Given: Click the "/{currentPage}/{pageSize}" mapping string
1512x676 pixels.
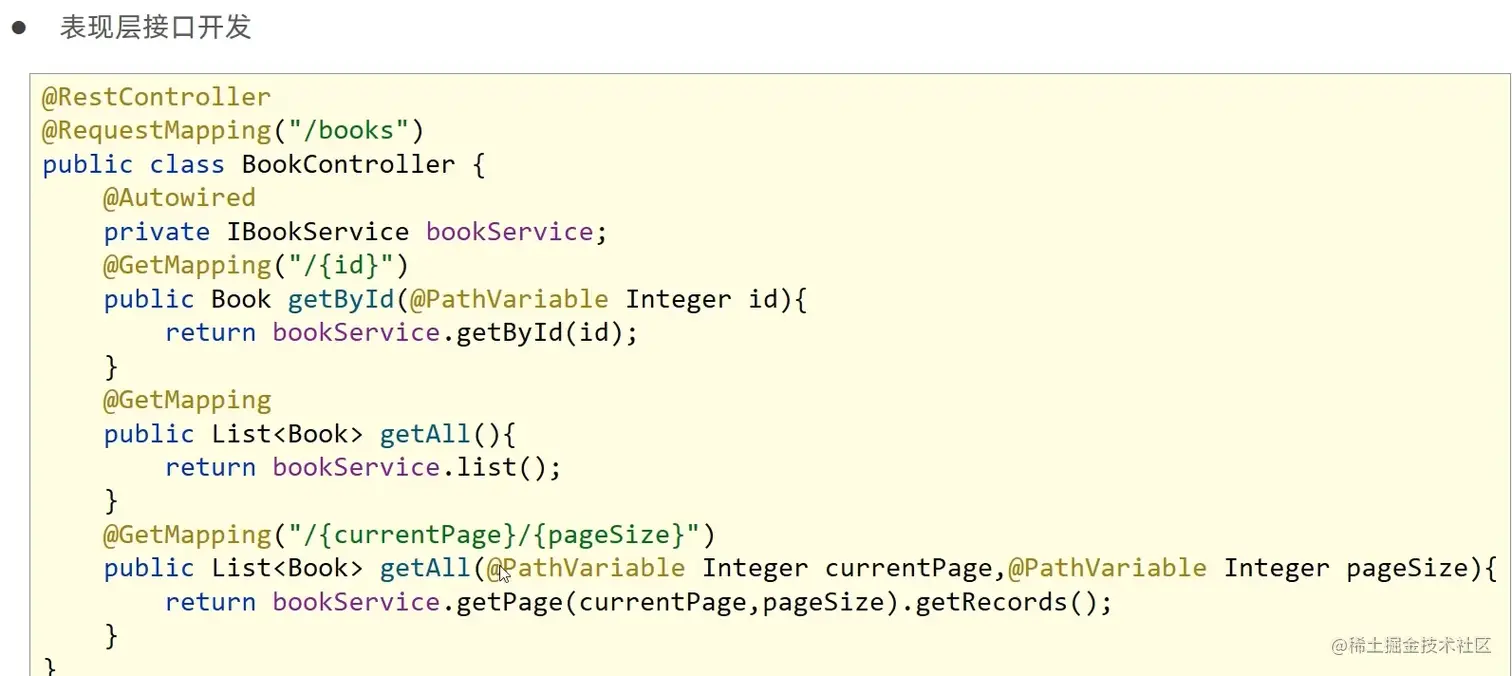Looking at the screenshot, I should (494, 535).
